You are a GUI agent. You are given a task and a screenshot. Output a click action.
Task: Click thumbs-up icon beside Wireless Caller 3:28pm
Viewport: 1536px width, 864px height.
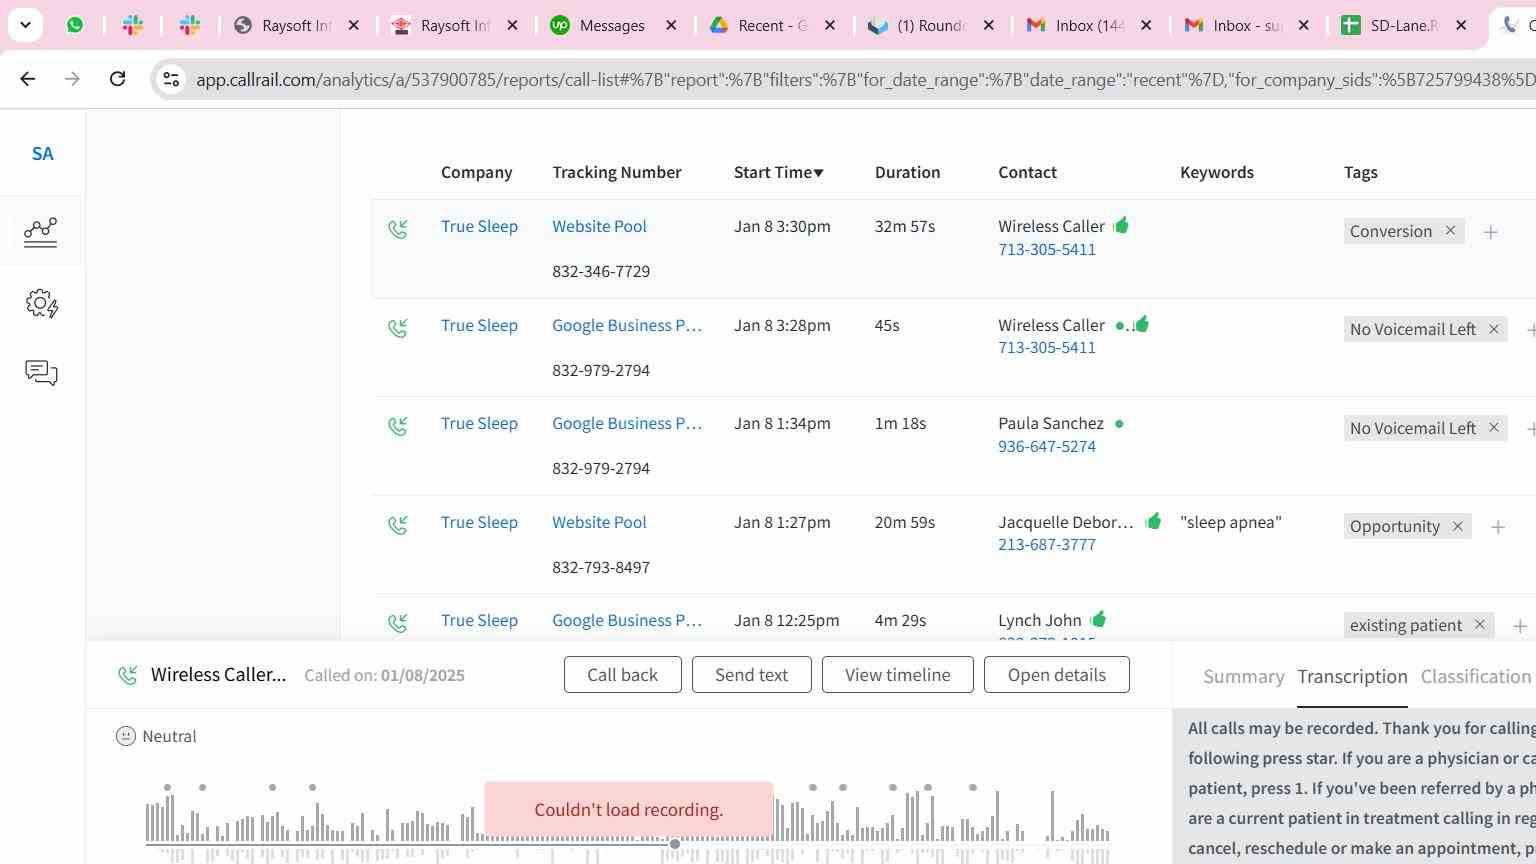point(1142,323)
